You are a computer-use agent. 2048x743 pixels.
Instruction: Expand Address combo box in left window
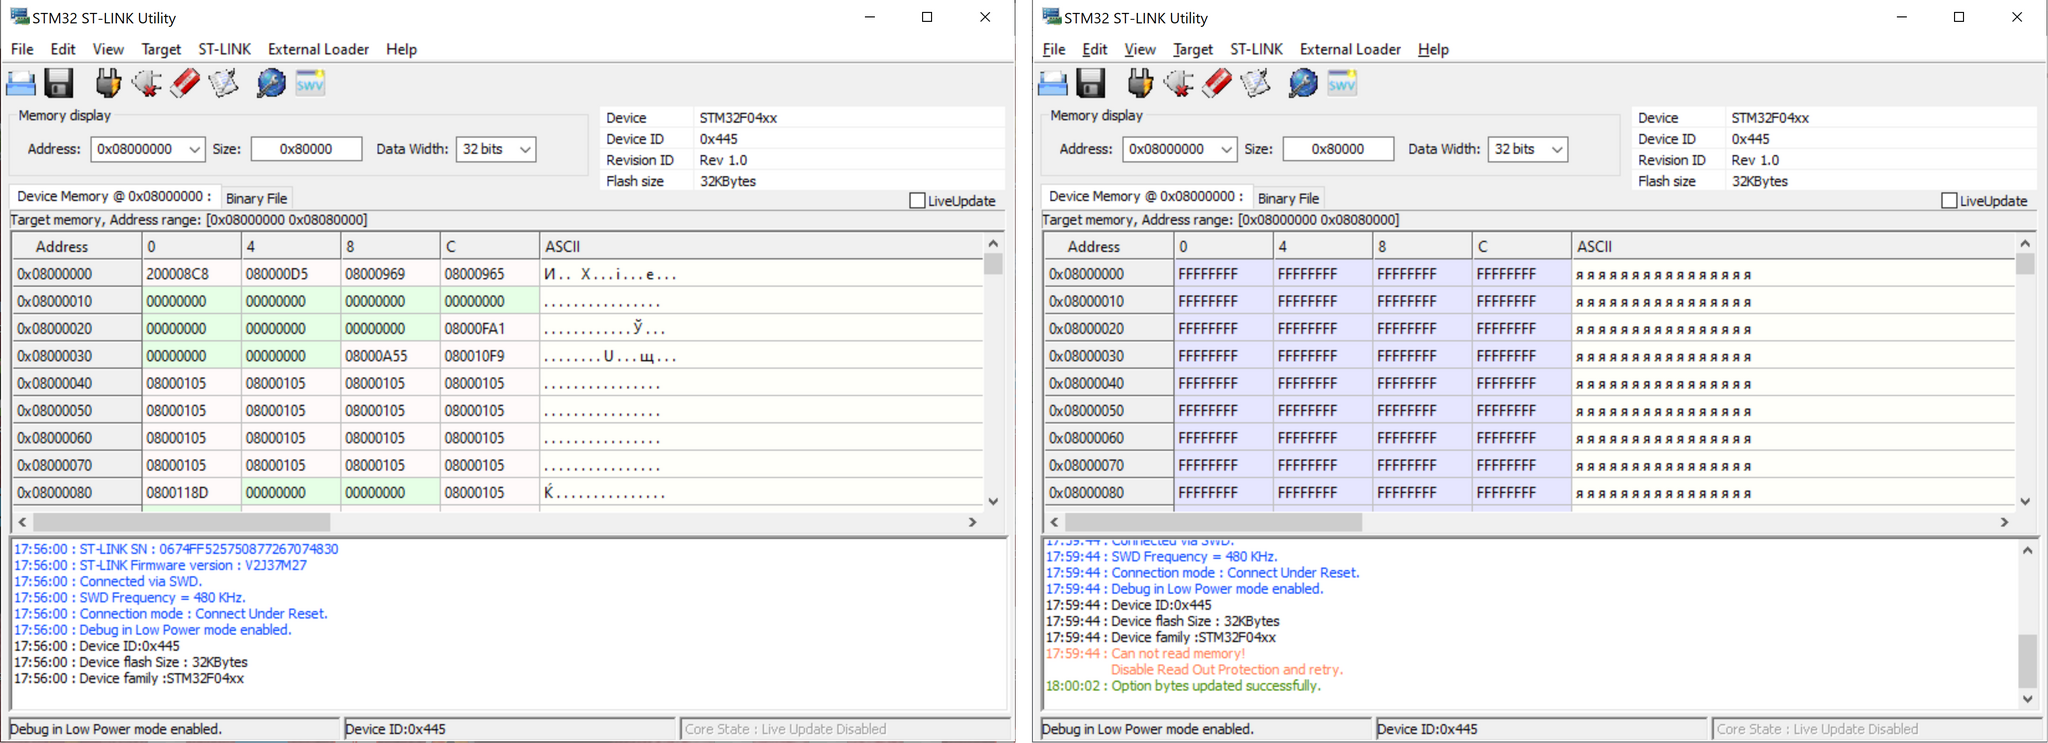(x=194, y=149)
